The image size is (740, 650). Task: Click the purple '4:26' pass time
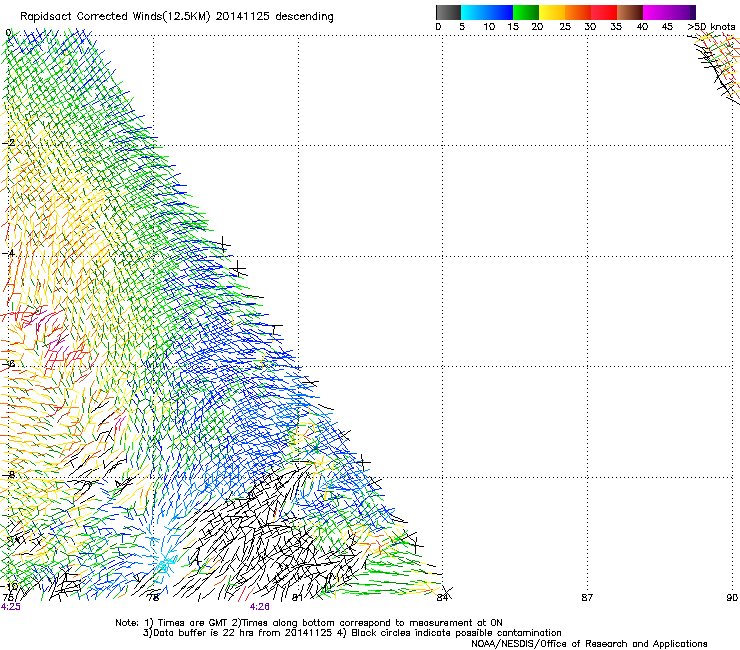tap(260, 607)
